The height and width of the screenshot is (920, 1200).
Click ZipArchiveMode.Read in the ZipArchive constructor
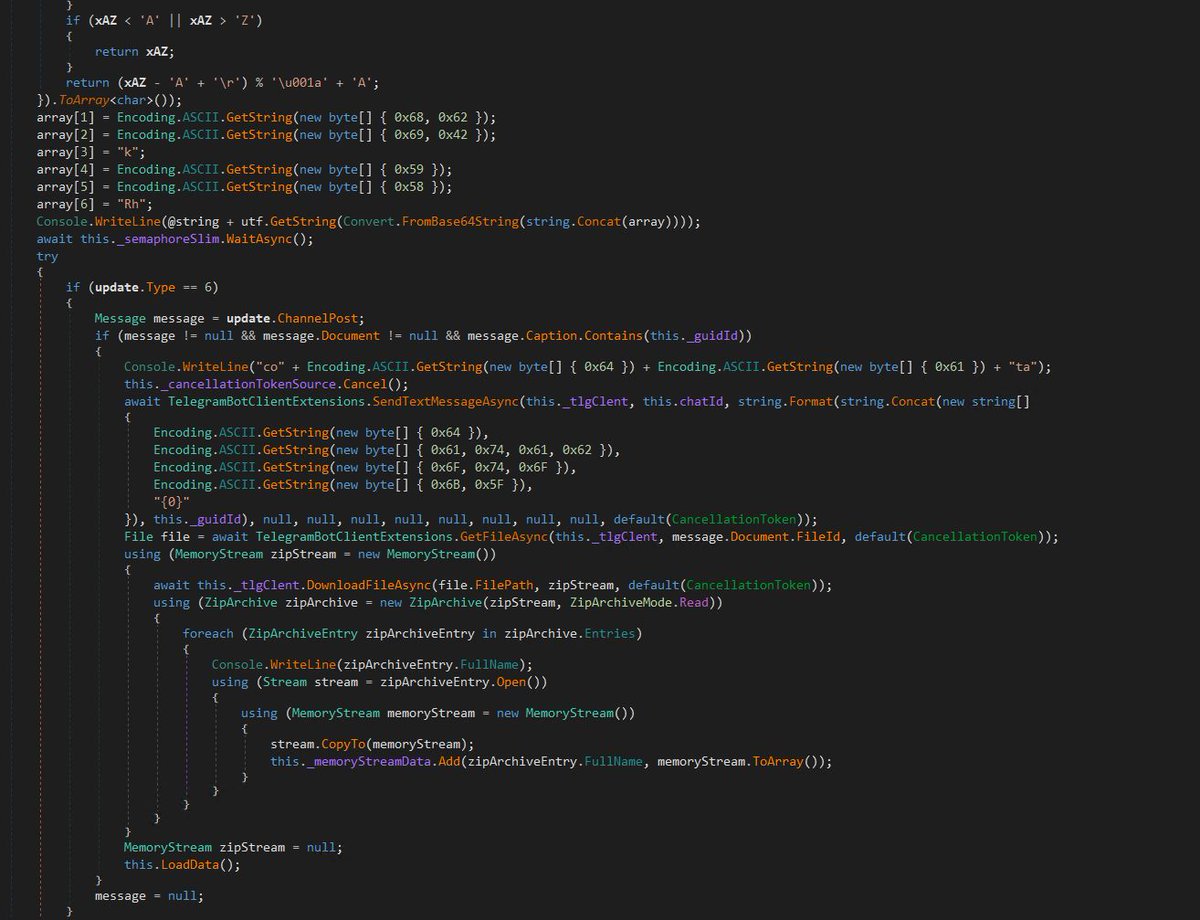pyautogui.click(x=641, y=603)
